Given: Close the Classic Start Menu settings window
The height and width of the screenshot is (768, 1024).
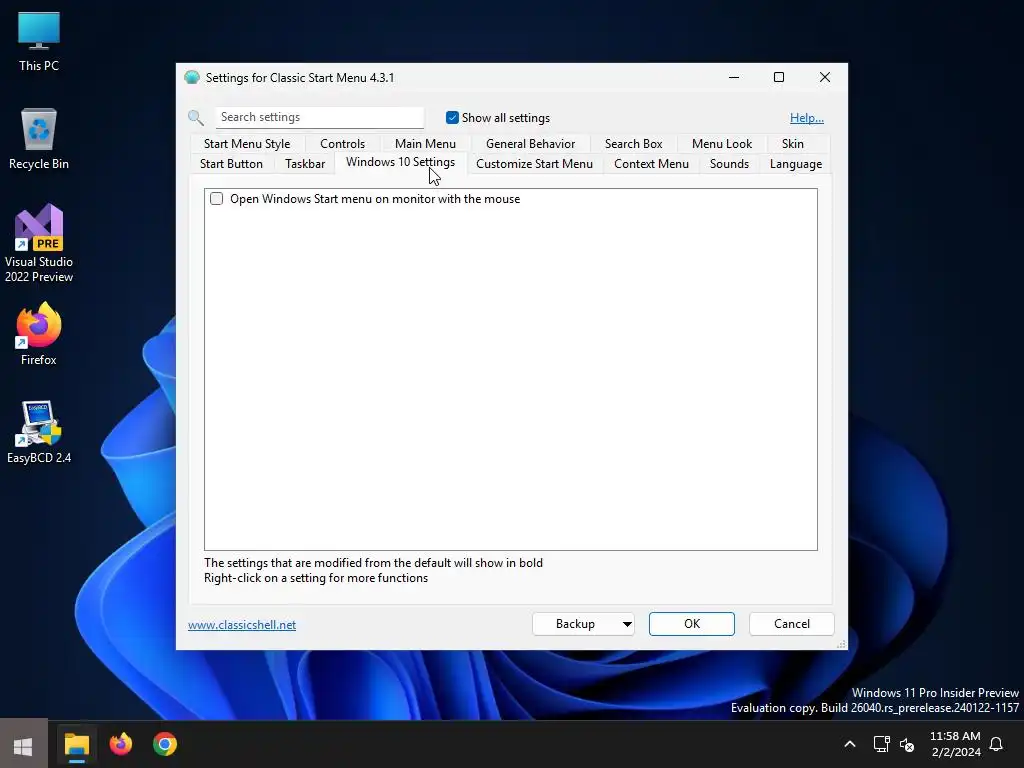Looking at the screenshot, I should click(x=825, y=77).
